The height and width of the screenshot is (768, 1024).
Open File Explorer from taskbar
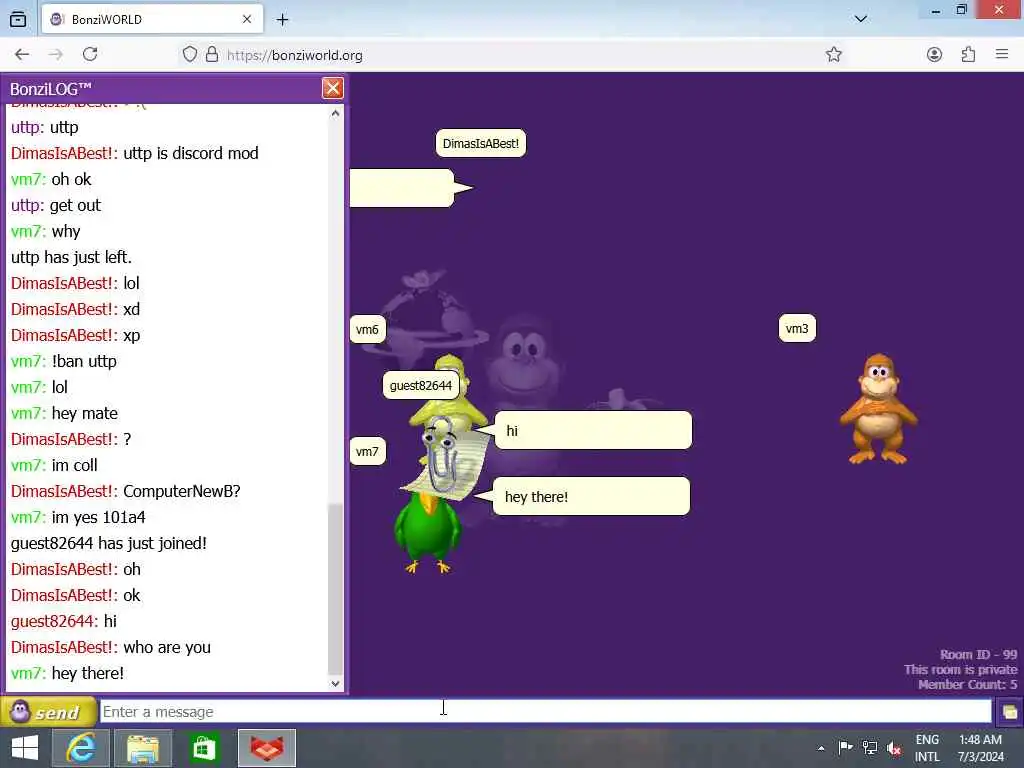pyautogui.click(x=143, y=748)
